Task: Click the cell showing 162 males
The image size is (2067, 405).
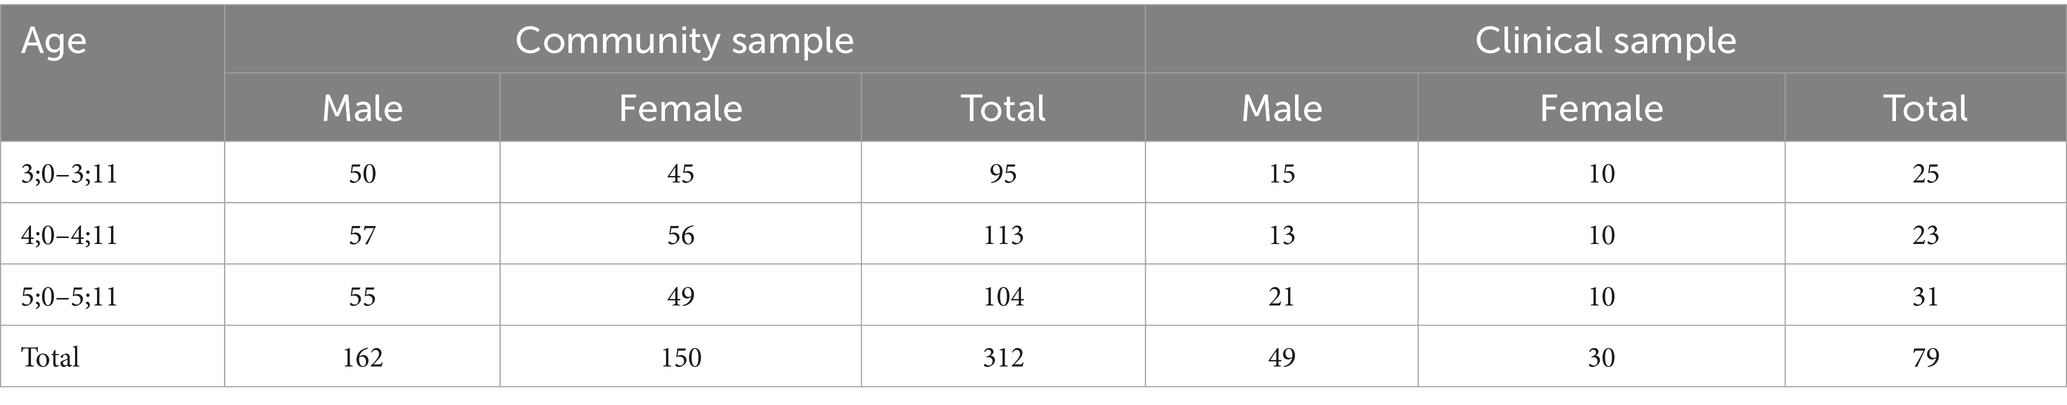Action: pyautogui.click(x=362, y=357)
